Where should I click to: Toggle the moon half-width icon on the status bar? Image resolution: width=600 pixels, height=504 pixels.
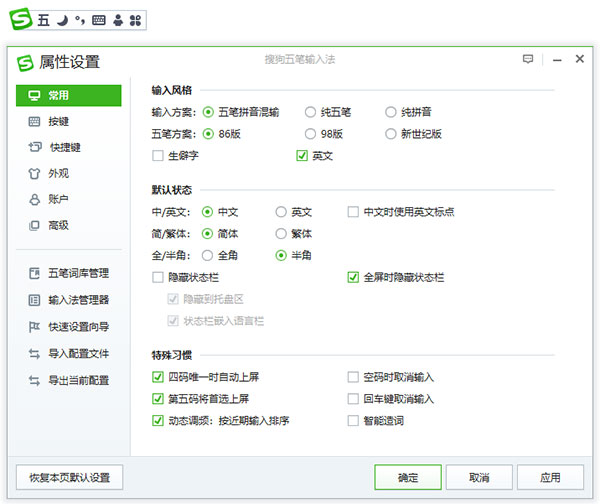(x=62, y=20)
